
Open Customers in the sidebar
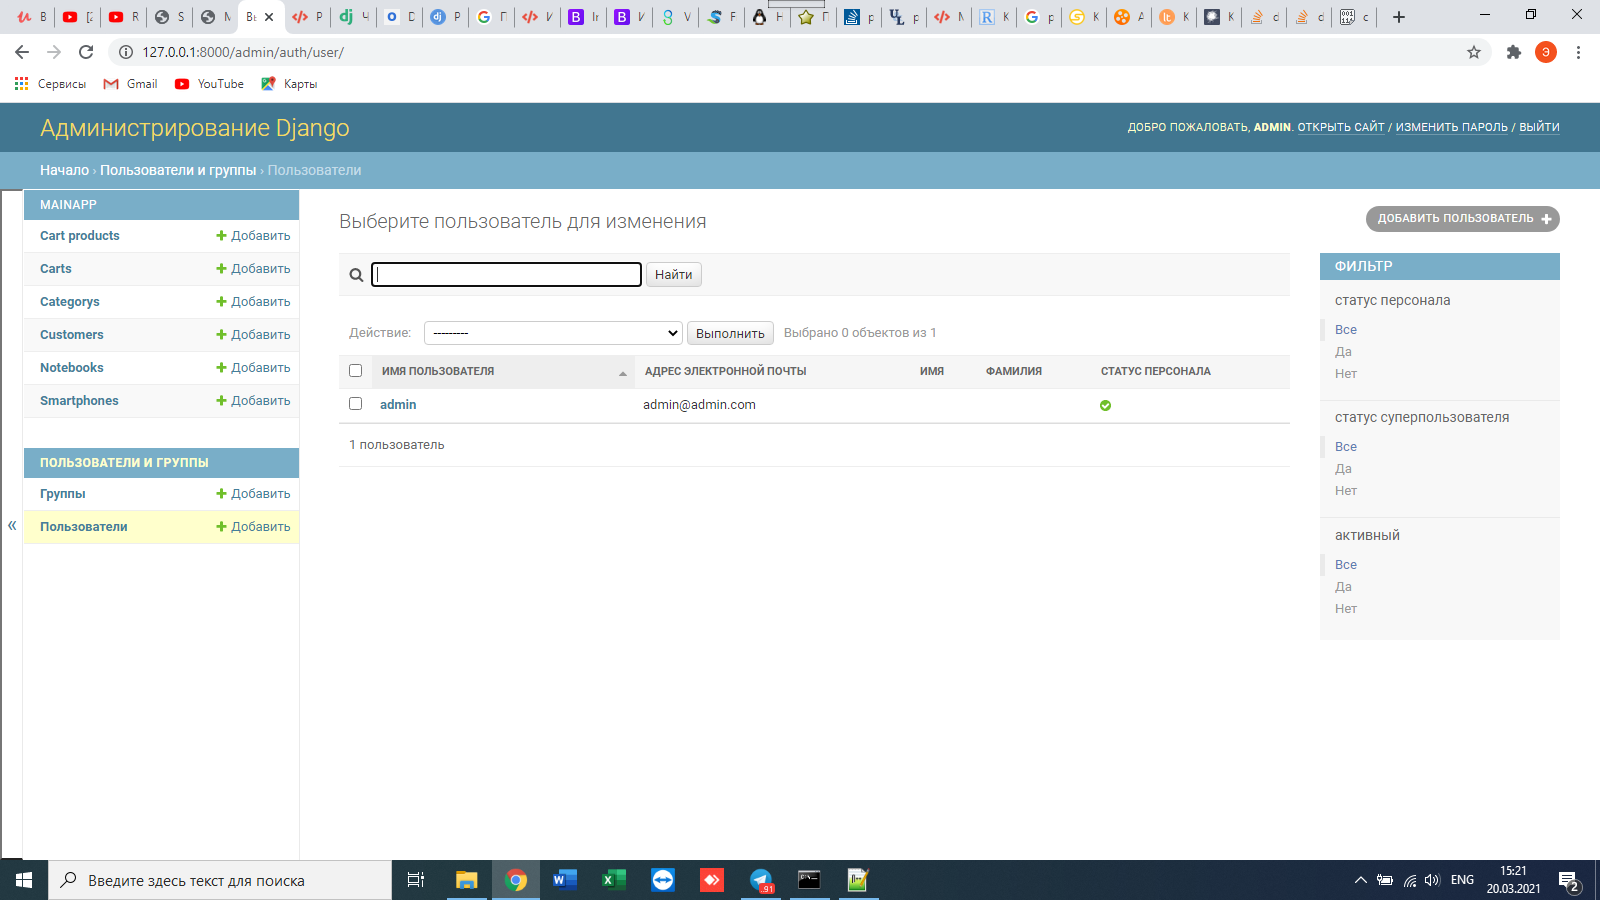click(72, 335)
